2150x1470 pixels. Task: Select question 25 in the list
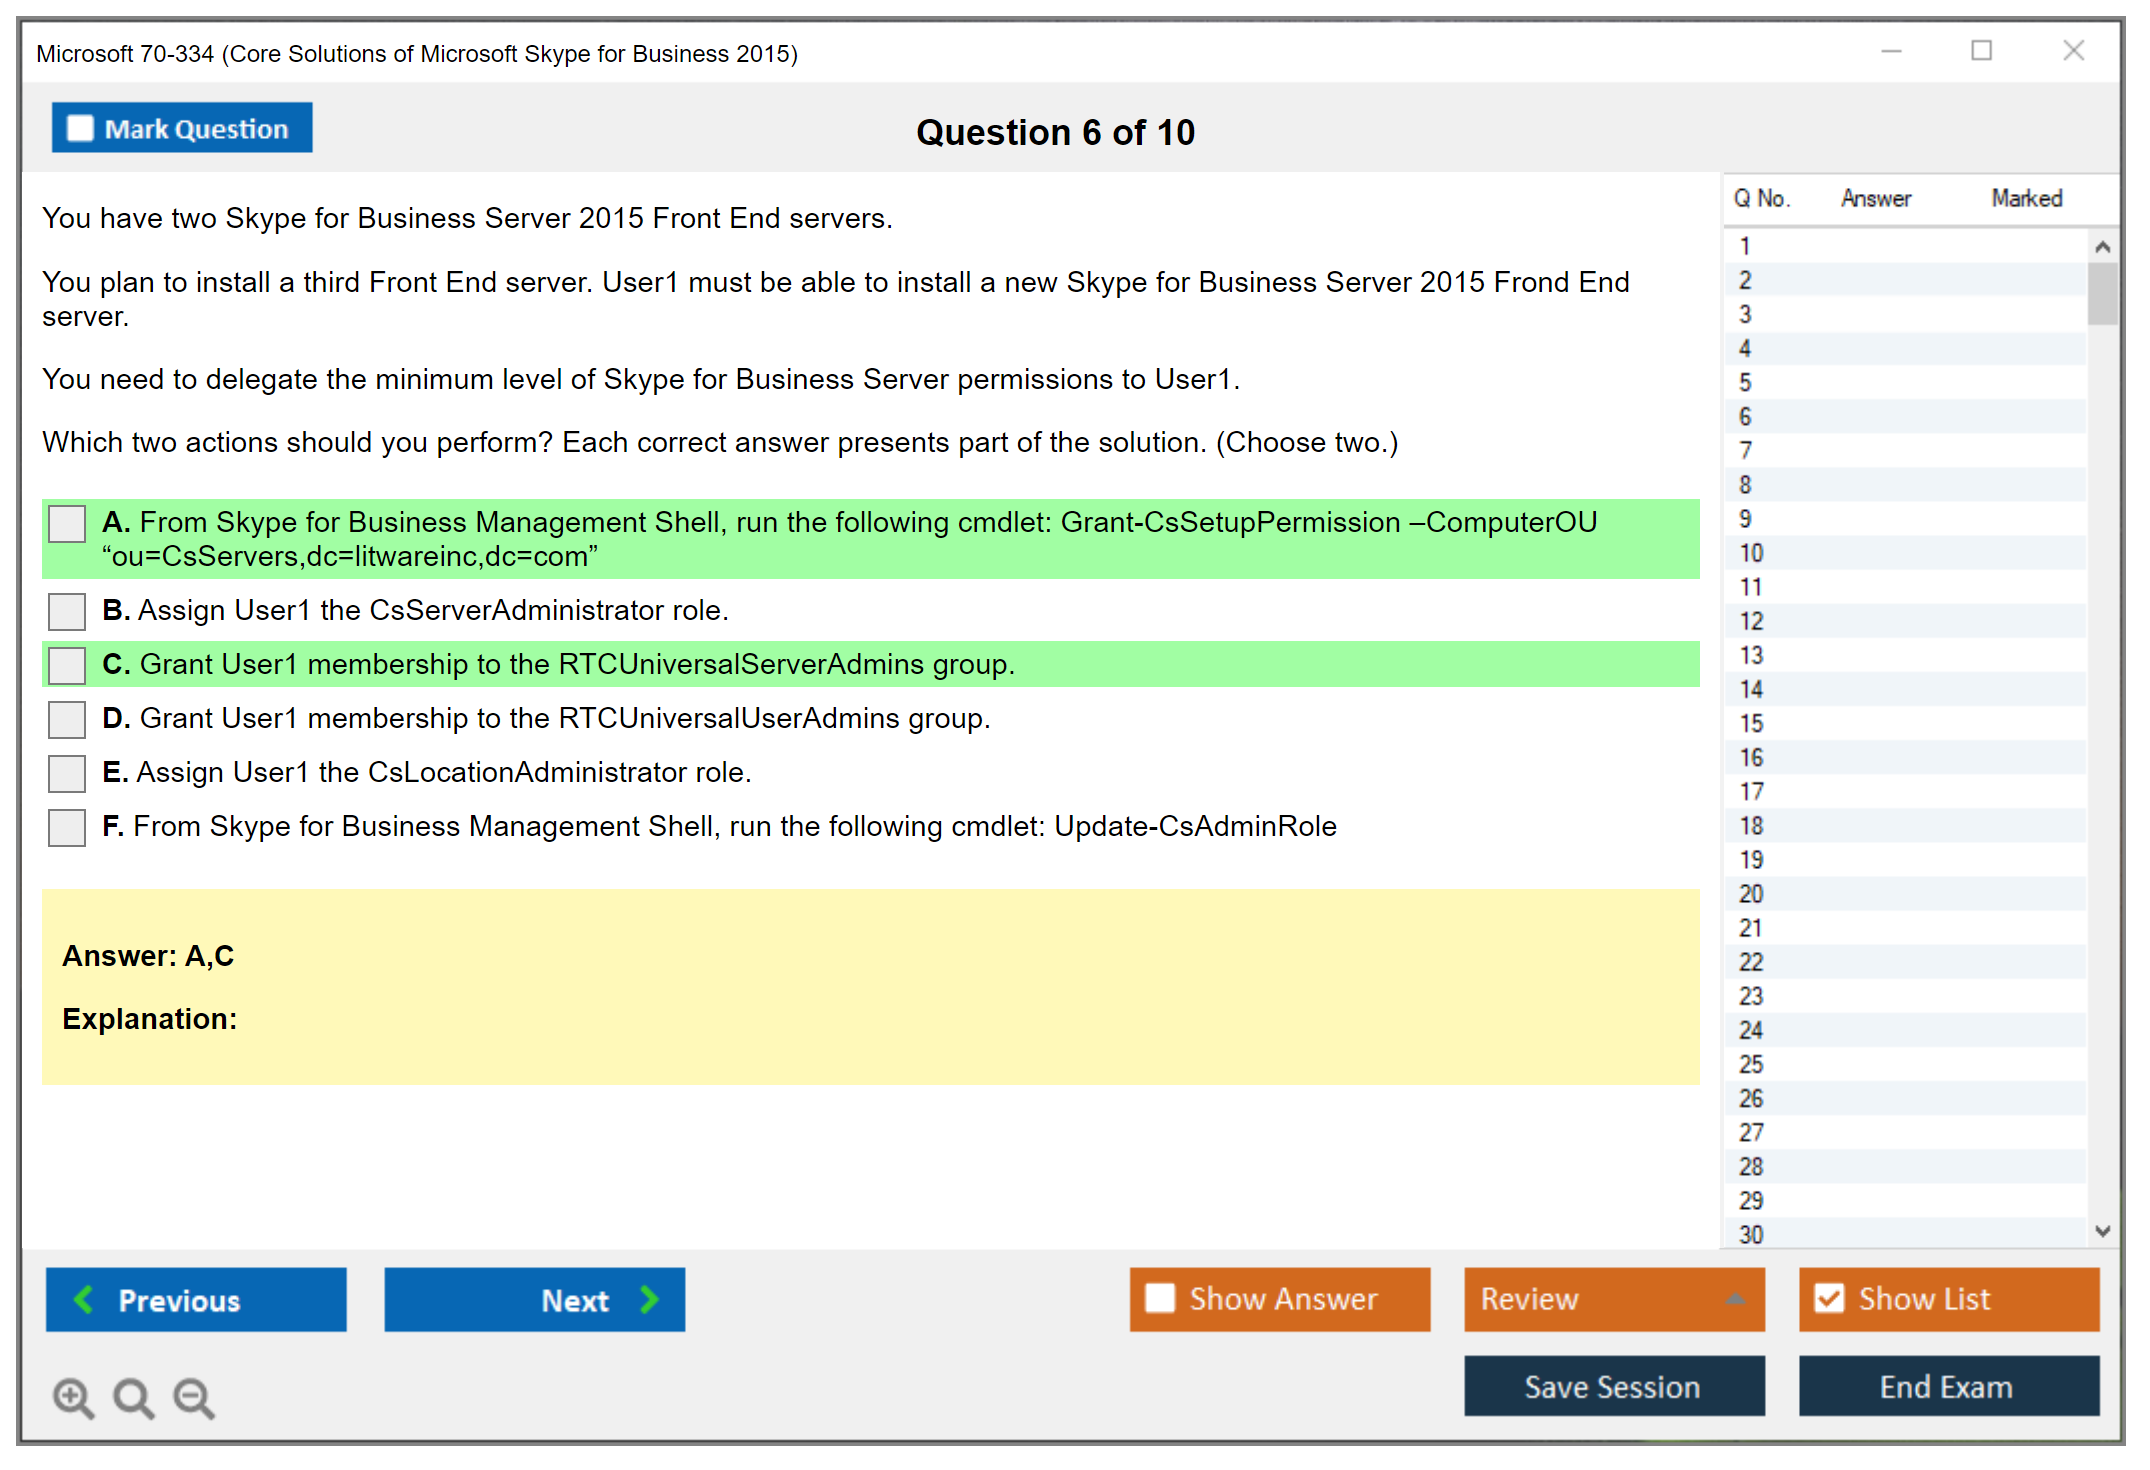(1751, 1064)
